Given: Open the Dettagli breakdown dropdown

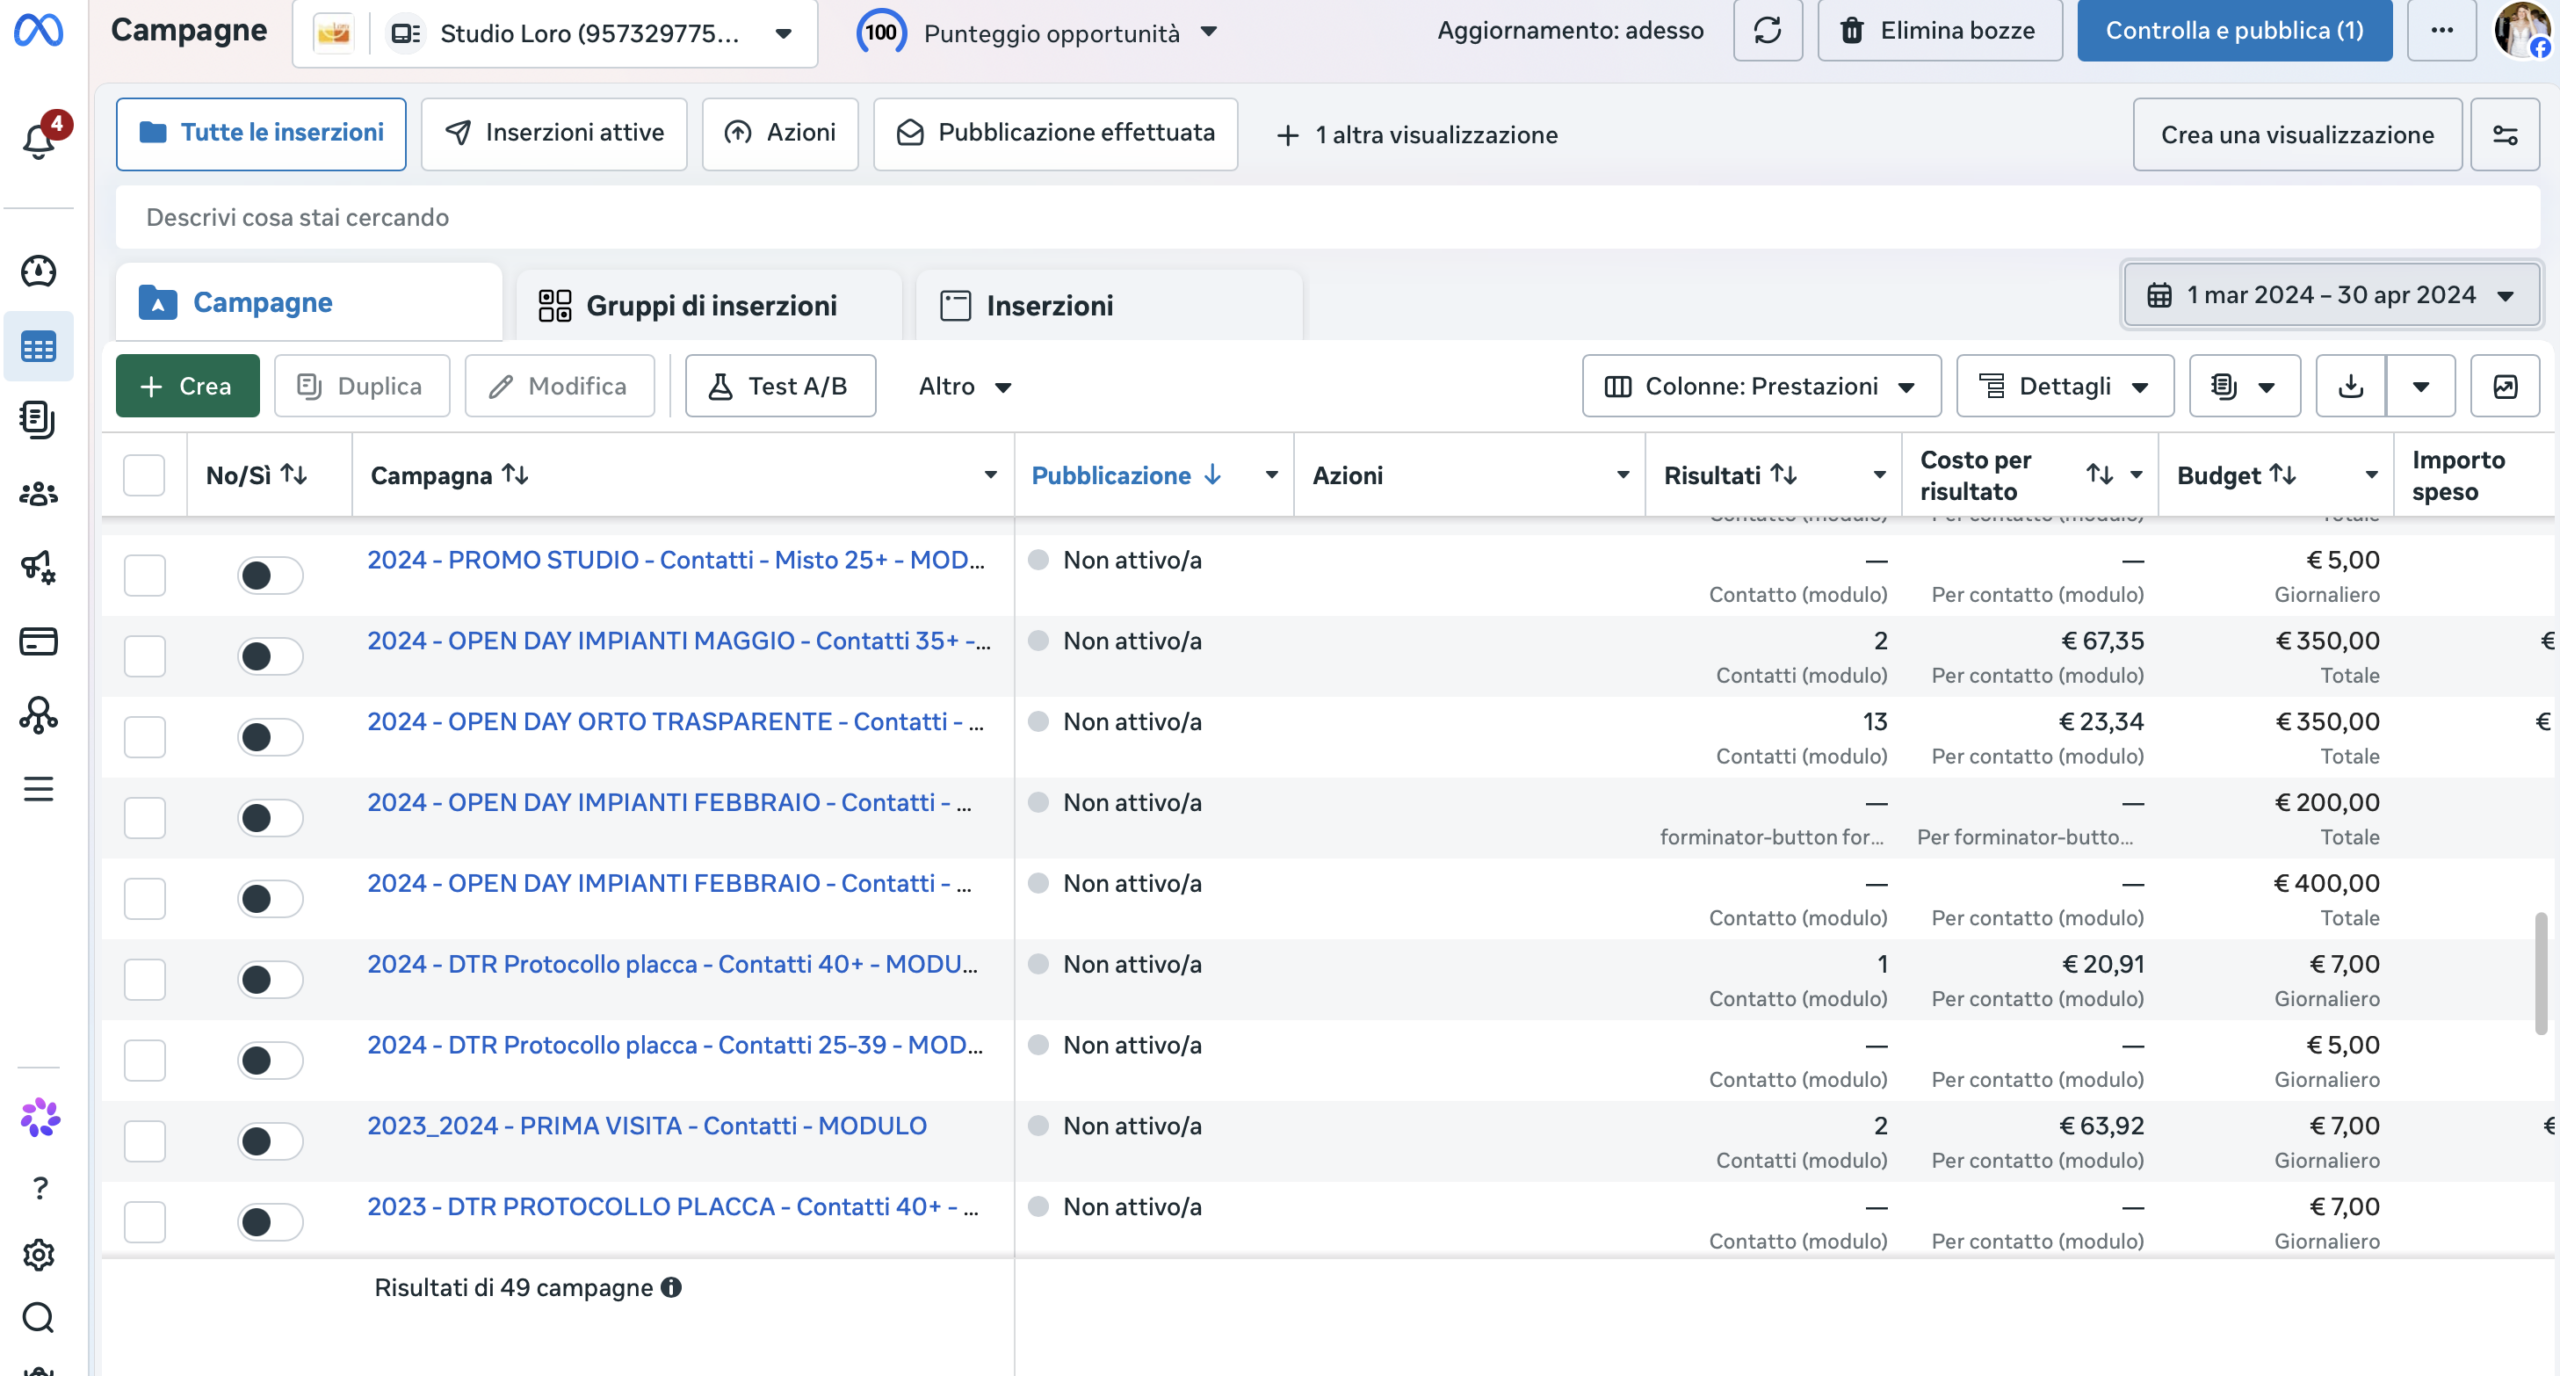Looking at the screenshot, I should tap(2065, 386).
